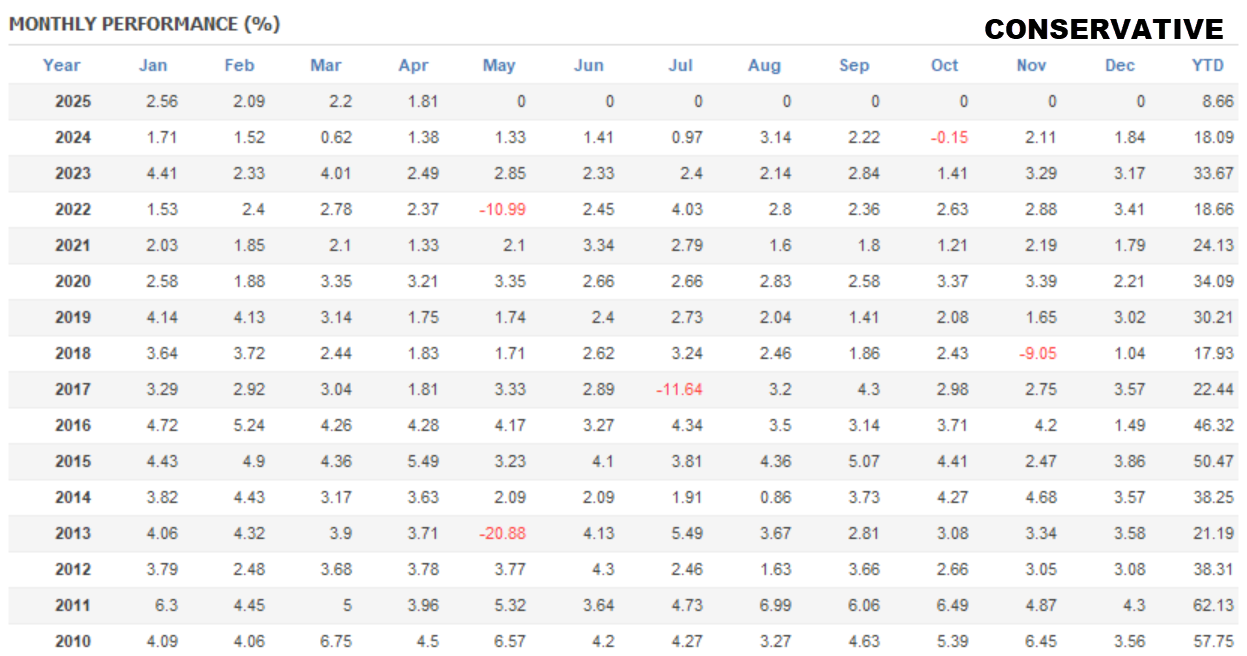Pick the 2017 year row label
The width and height of the screenshot is (1247, 656).
point(72,389)
